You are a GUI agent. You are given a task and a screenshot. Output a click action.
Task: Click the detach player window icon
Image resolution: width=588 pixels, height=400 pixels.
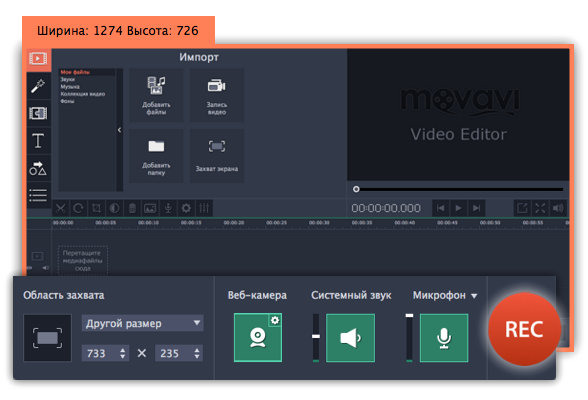coord(522,208)
